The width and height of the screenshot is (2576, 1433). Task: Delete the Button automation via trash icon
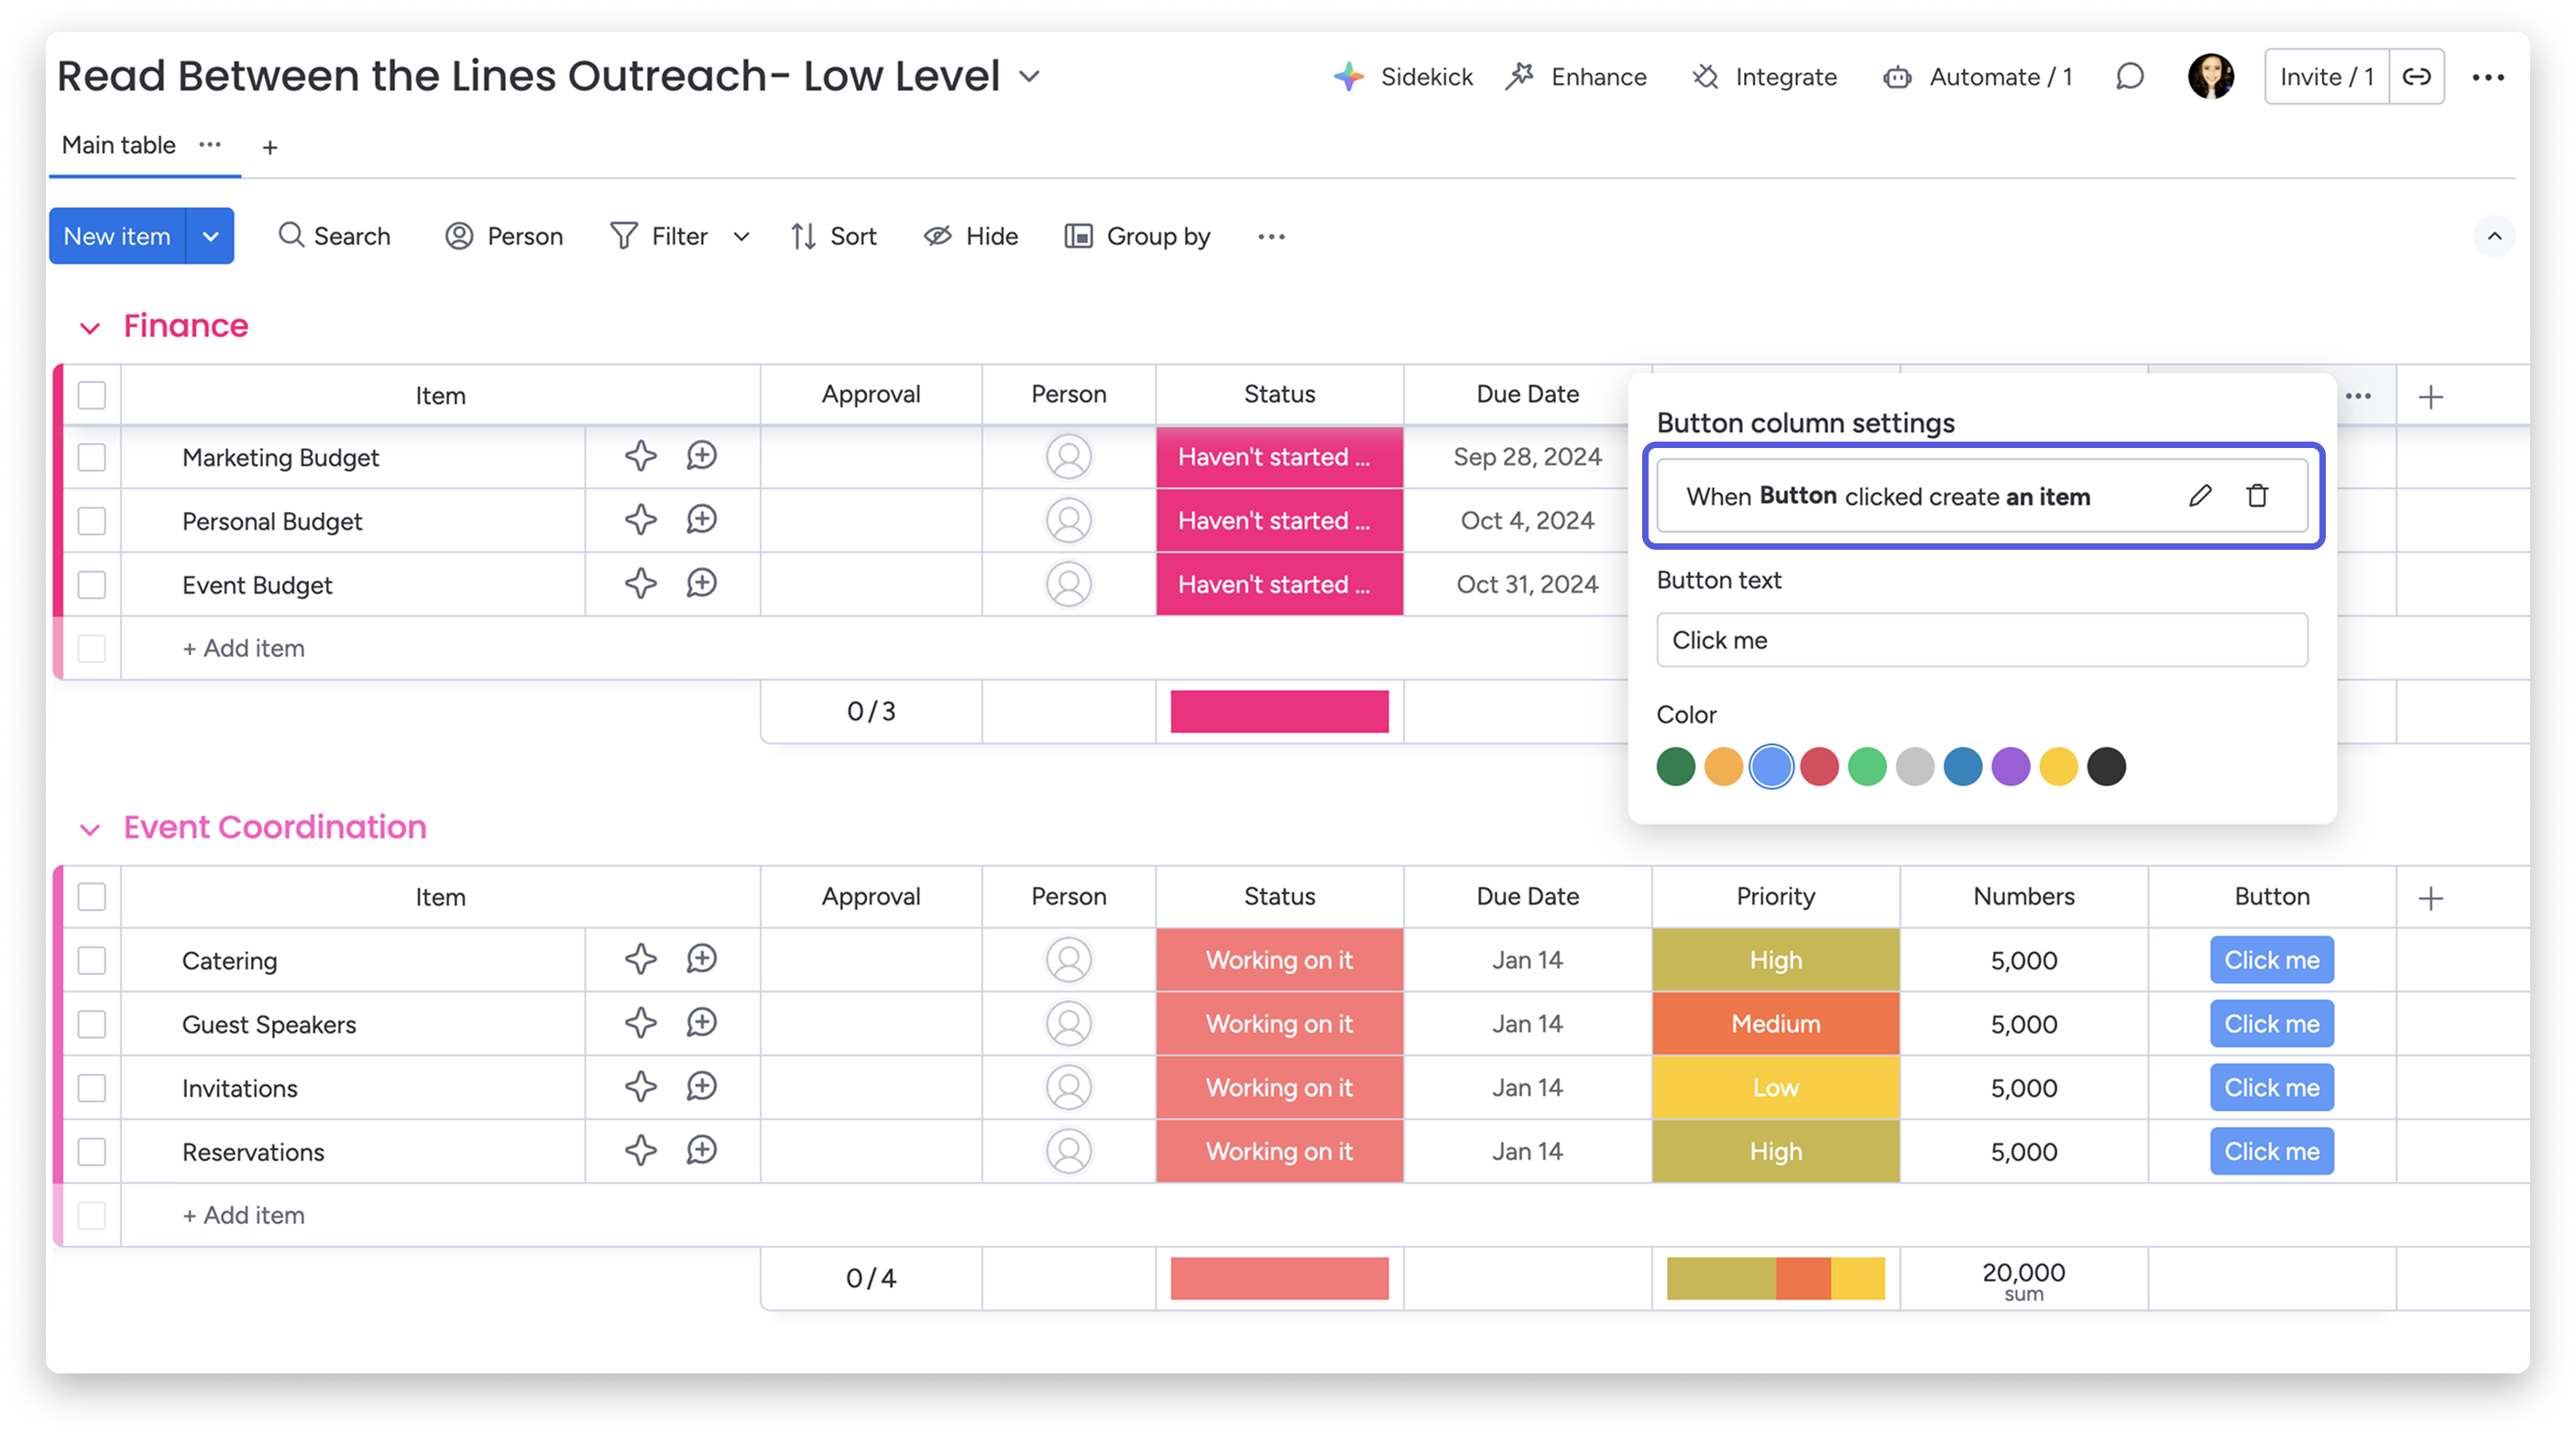2257,495
